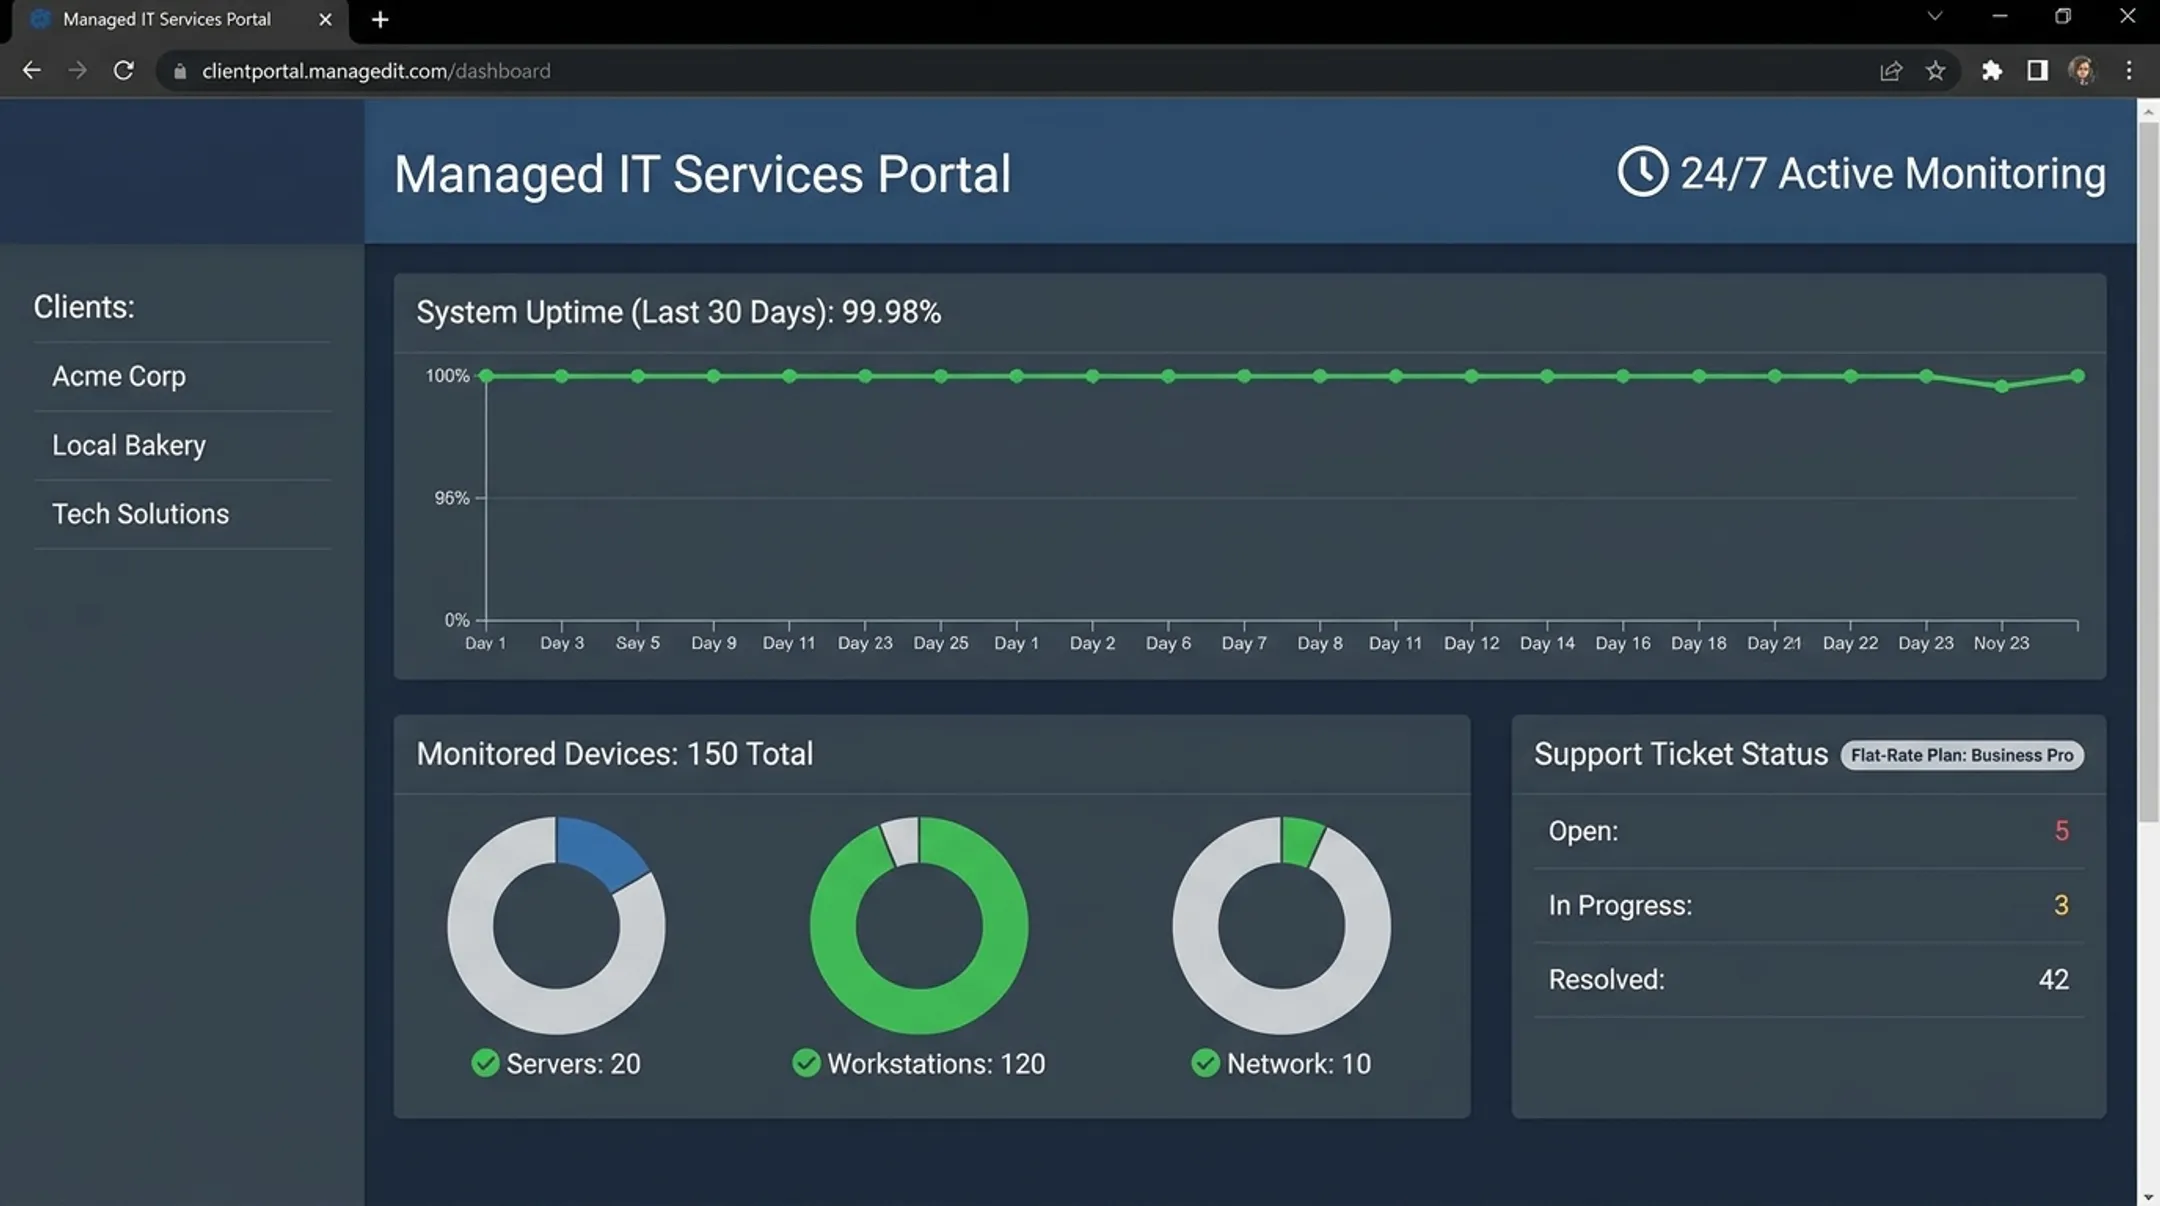
Task: Go back to the previous page
Action: pyautogui.click(x=31, y=71)
